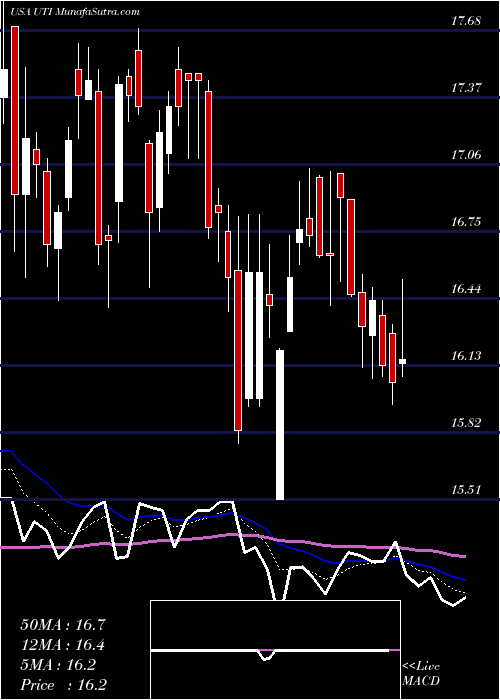Select the 16.44 price axis label
500x700 pixels.
click(465, 288)
